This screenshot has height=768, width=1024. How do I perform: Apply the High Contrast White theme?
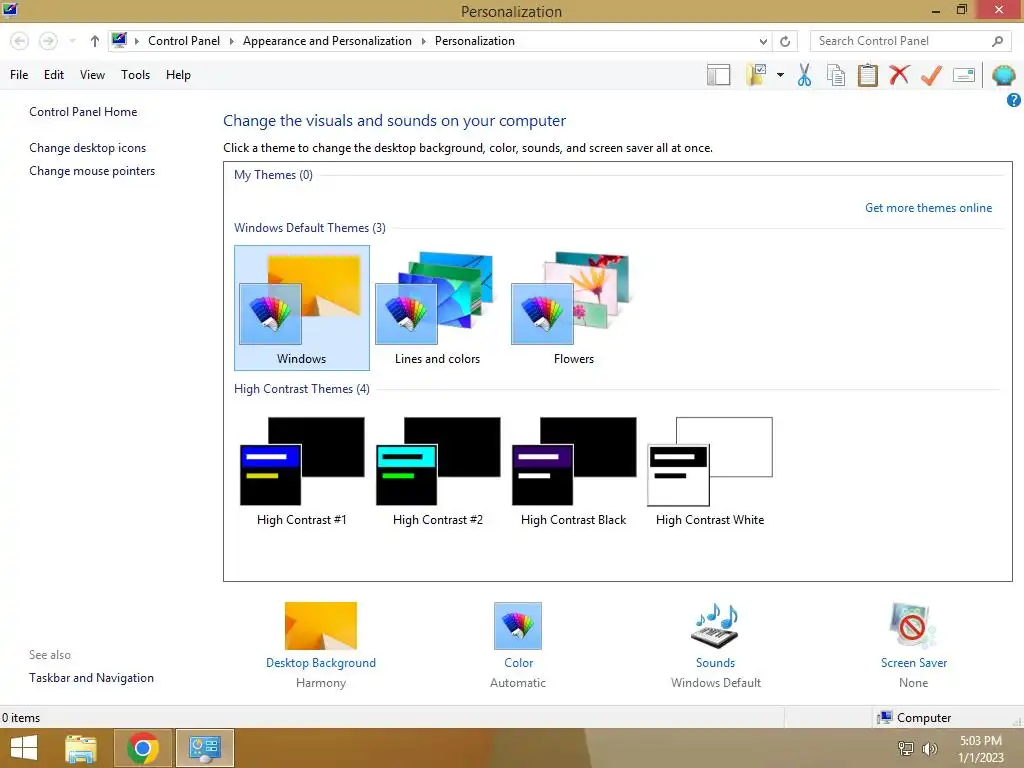(x=710, y=472)
